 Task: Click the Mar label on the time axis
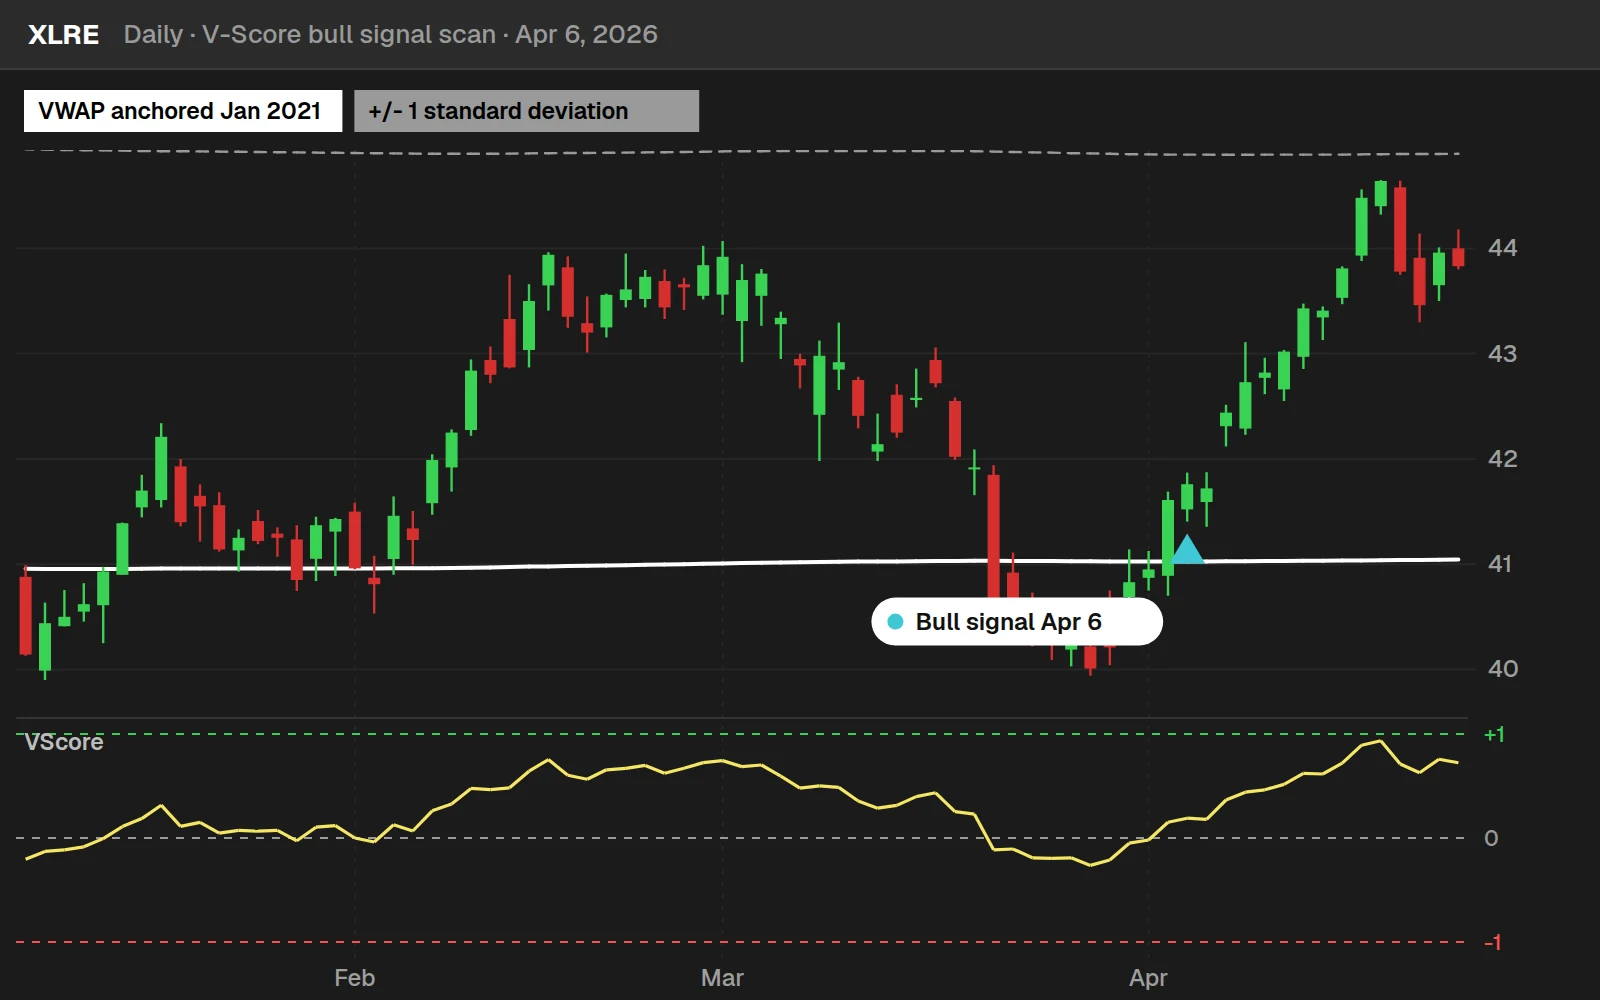point(722,978)
